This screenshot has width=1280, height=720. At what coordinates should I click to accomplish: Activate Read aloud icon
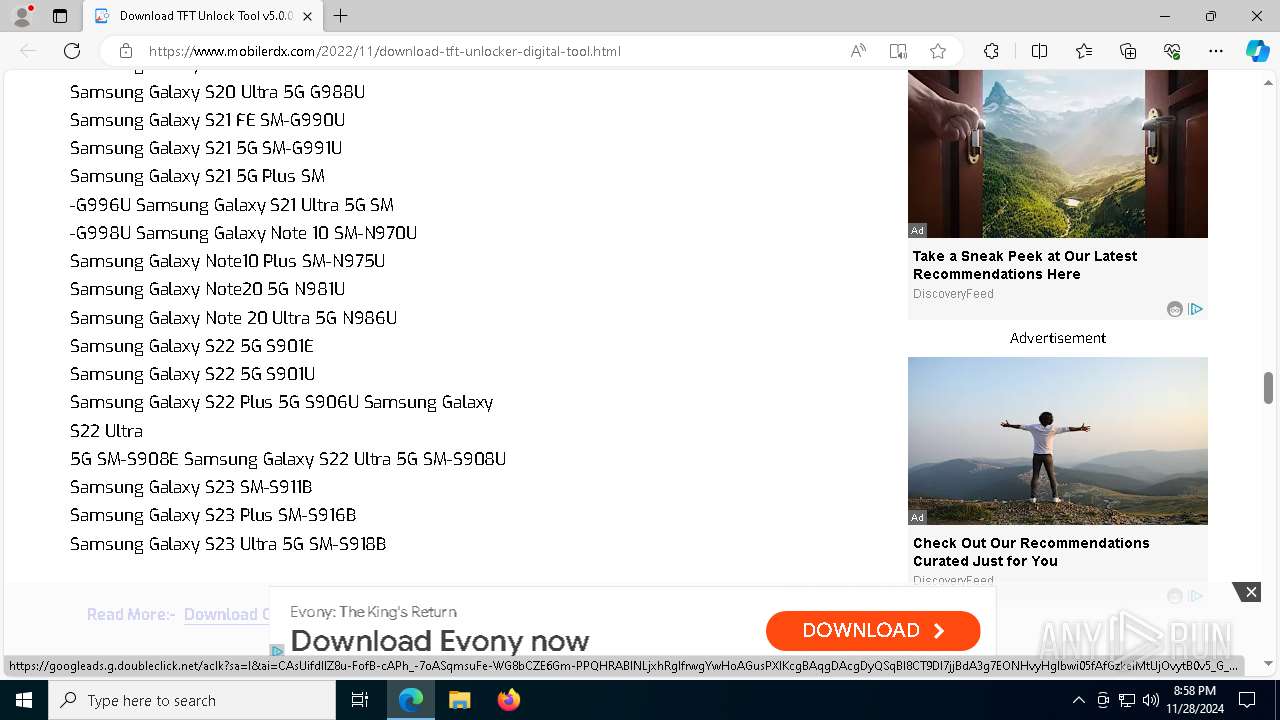pos(858,51)
